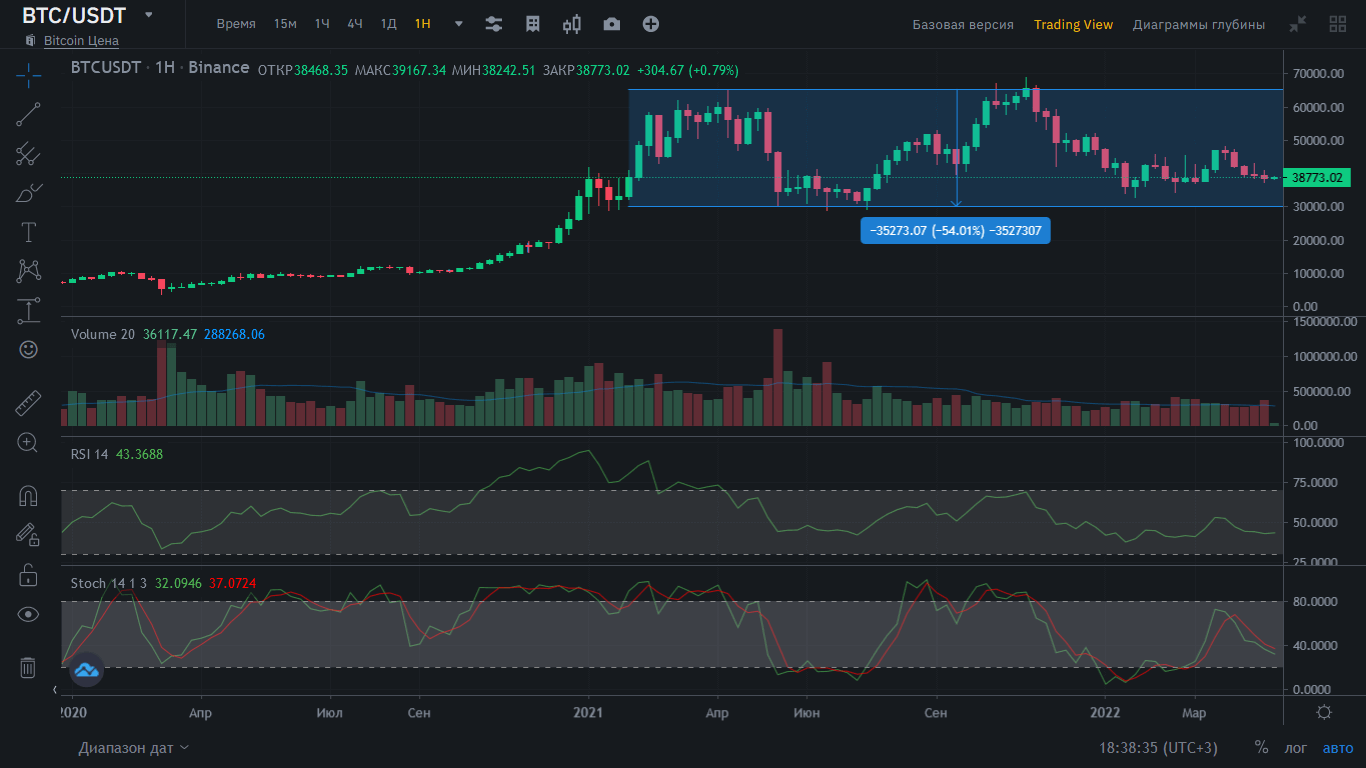Image resolution: width=1366 pixels, height=768 pixels.
Task: Select the text annotation tool
Action: pyautogui.click(x=28, y=232)
